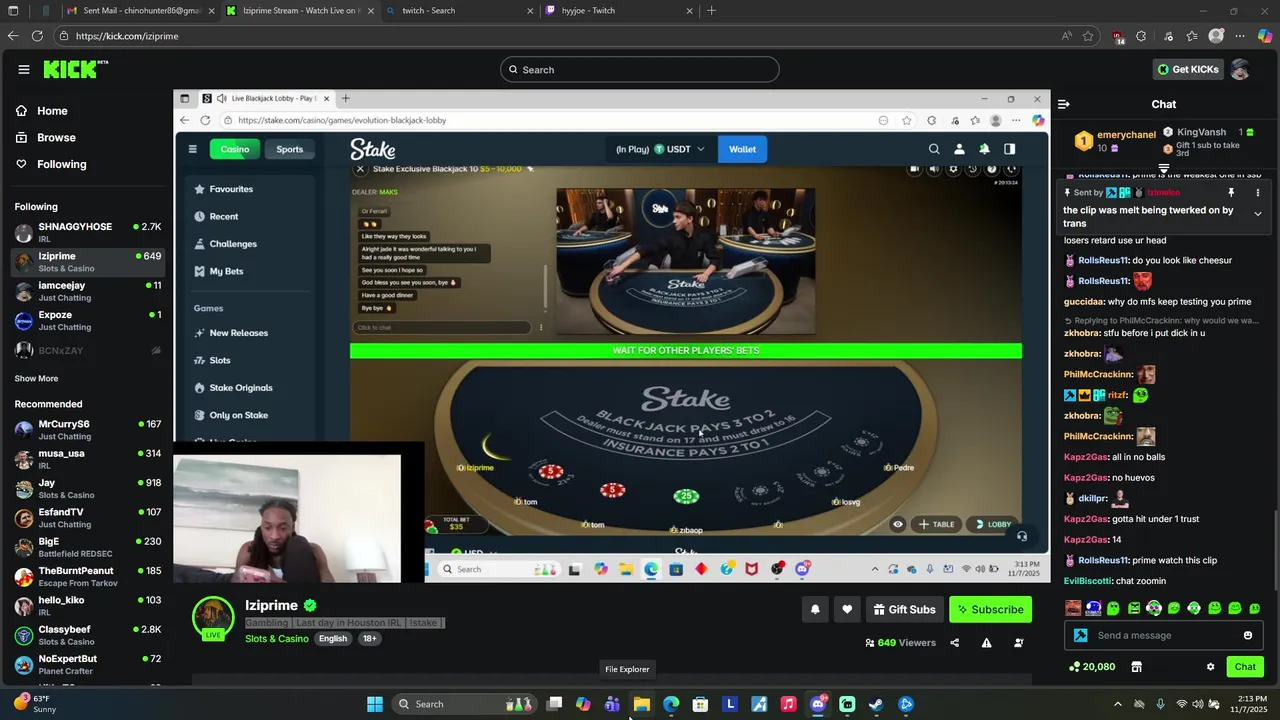
Task: Switch to twitch - Search tab
Action: click(x=458, y=11)
